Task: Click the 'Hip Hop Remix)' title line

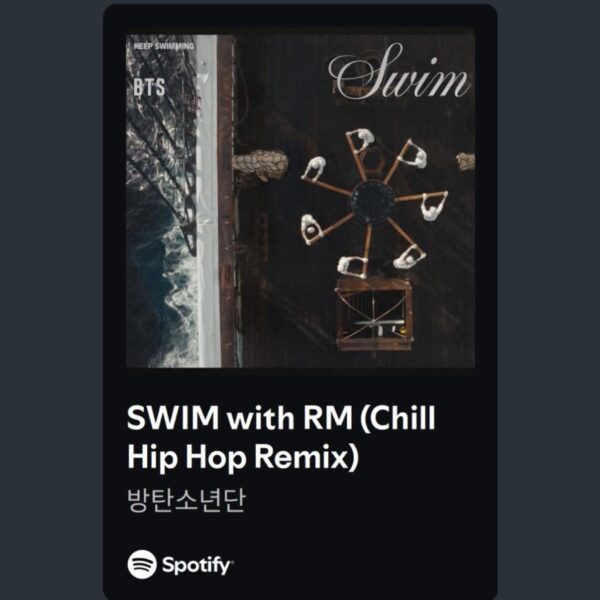Action: [243, 458]
